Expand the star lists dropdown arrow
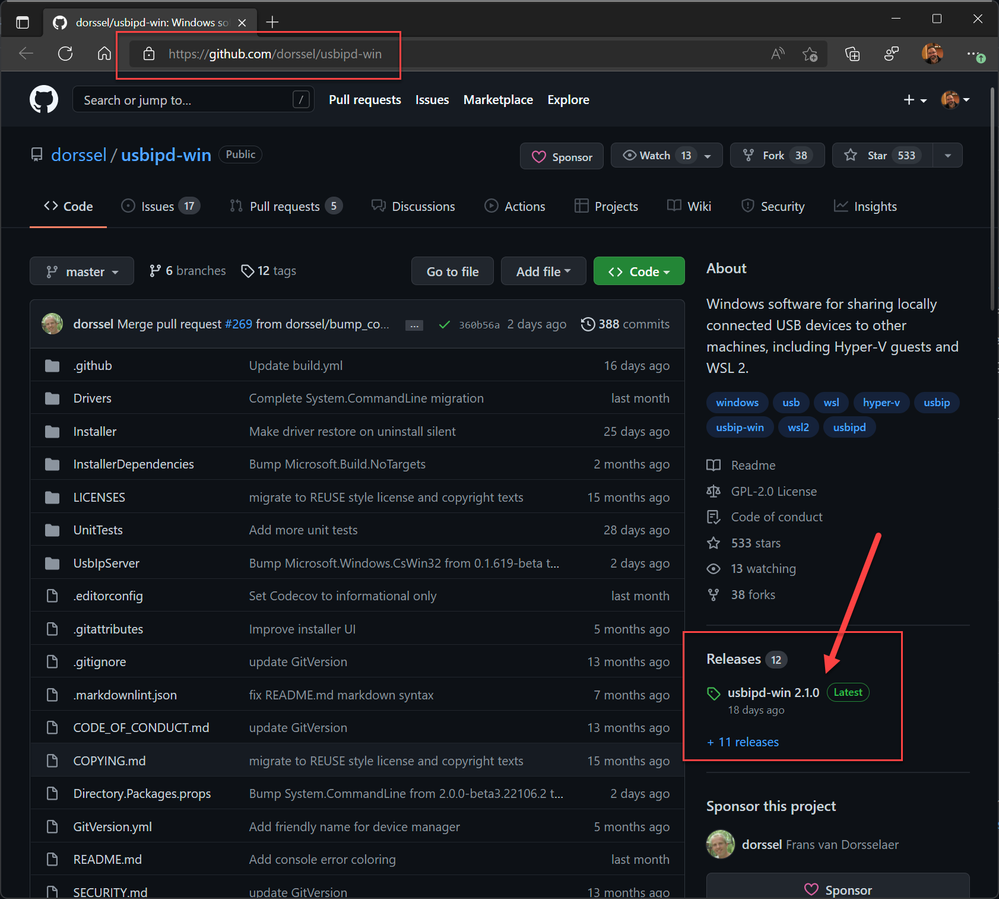 pos(947,155)
